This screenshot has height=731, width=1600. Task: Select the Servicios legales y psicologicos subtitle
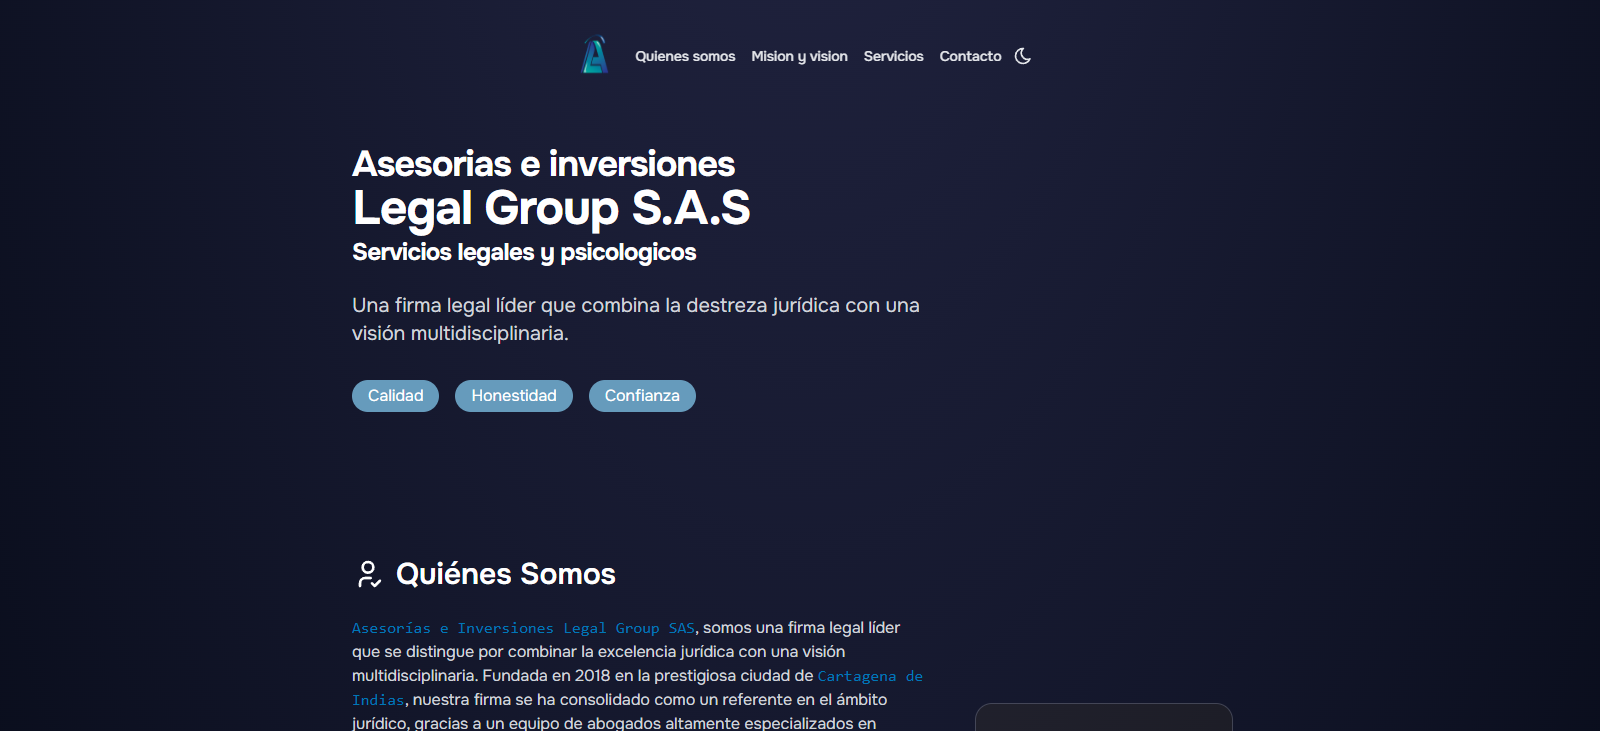tap(524, 252)
